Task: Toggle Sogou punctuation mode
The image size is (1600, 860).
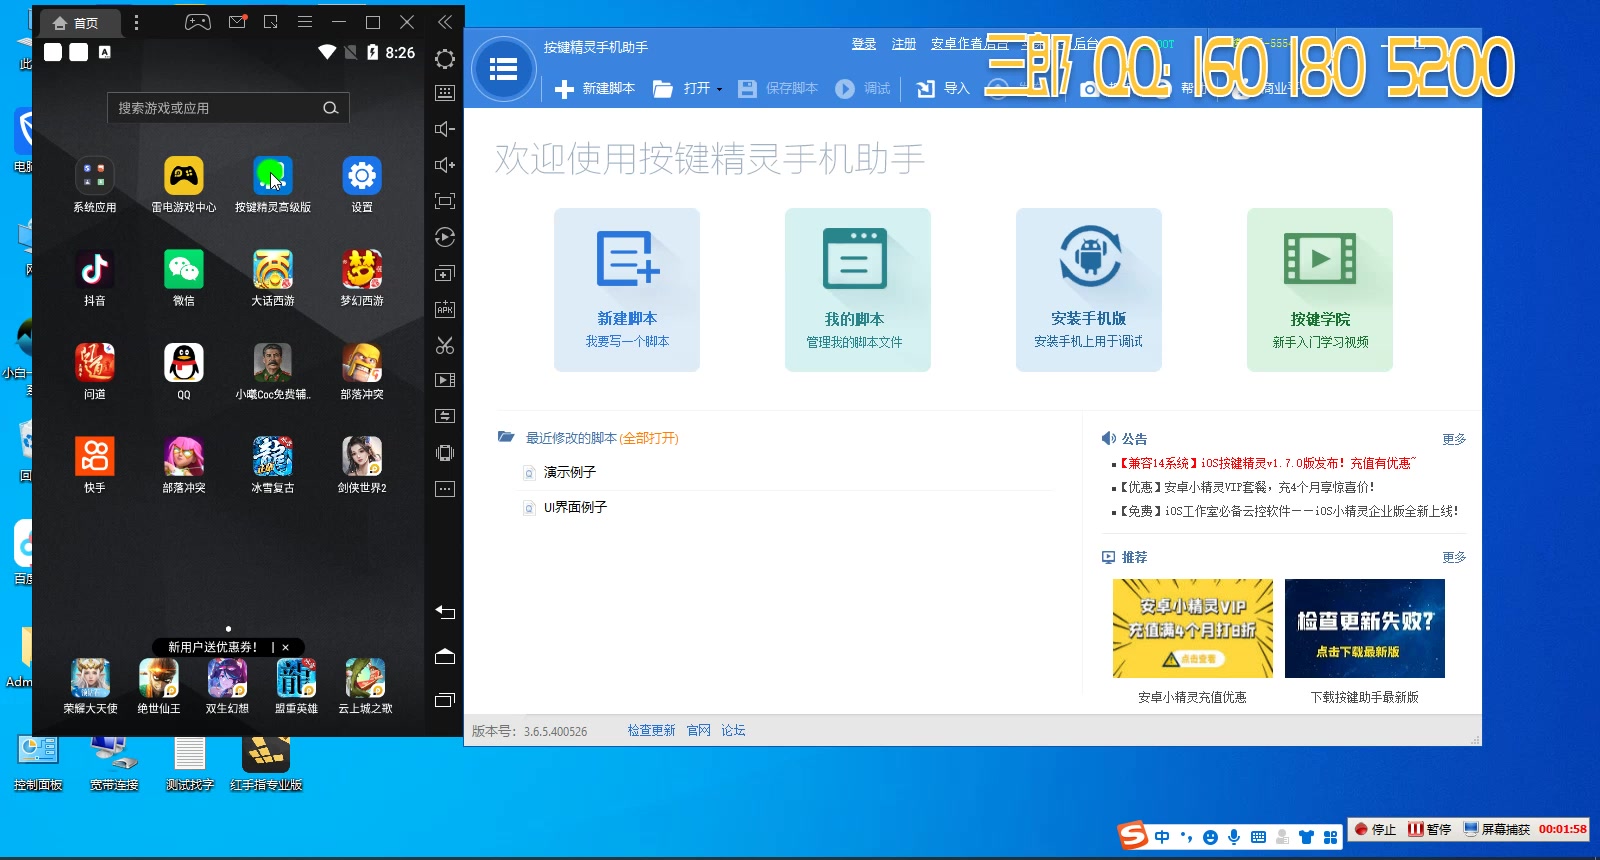Action: [1186, 837]
